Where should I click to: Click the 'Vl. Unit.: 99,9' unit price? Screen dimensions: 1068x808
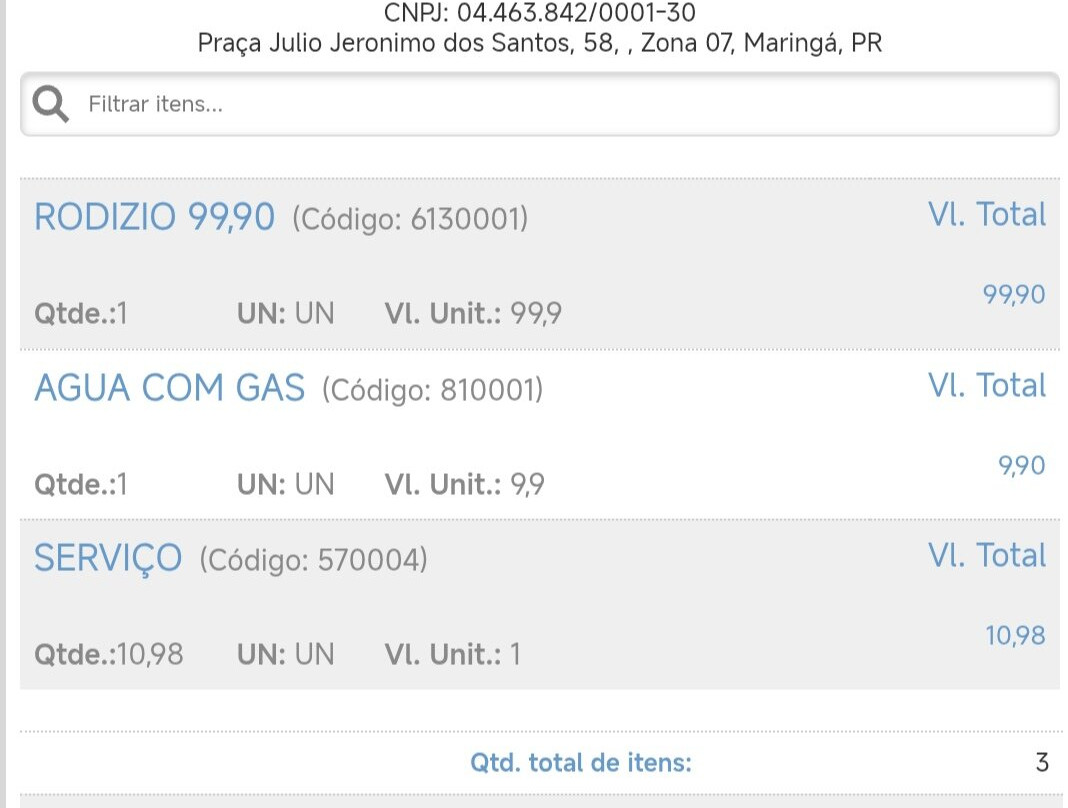click(473, 314)
